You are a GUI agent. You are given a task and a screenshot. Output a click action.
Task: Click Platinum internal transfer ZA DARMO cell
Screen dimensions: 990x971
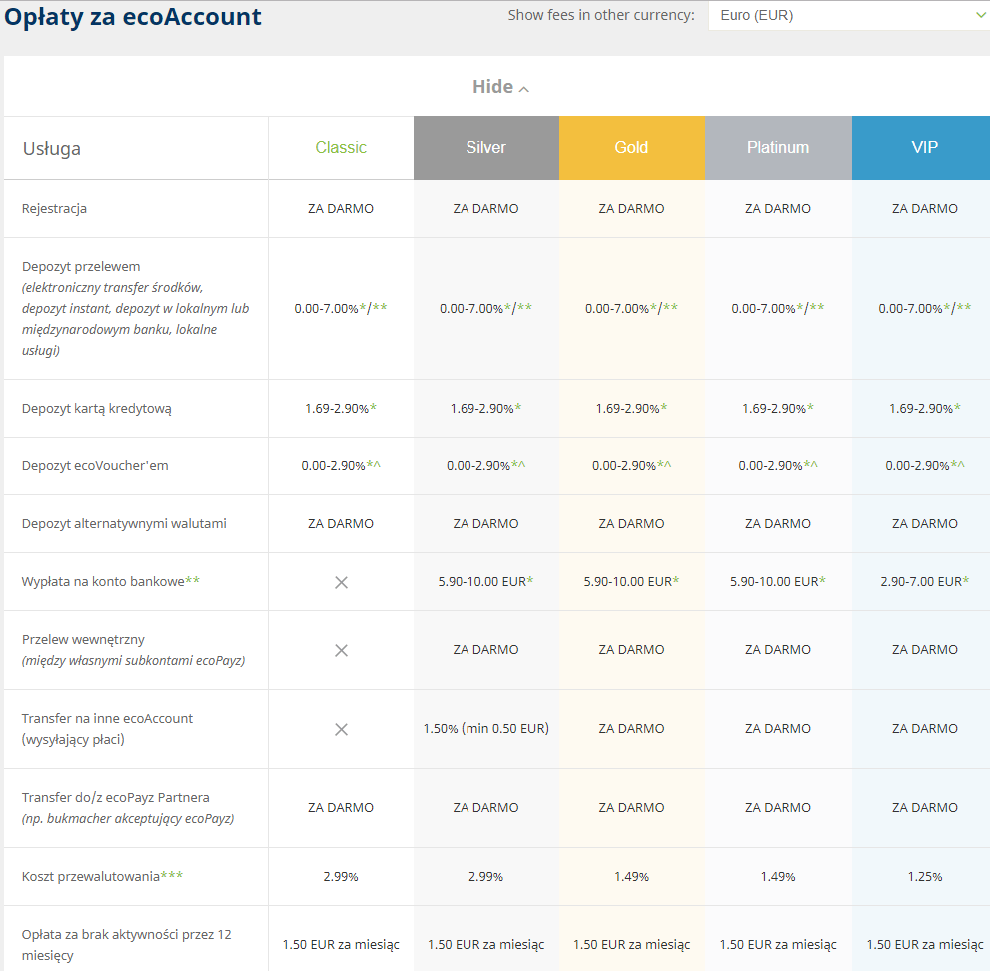778,650
